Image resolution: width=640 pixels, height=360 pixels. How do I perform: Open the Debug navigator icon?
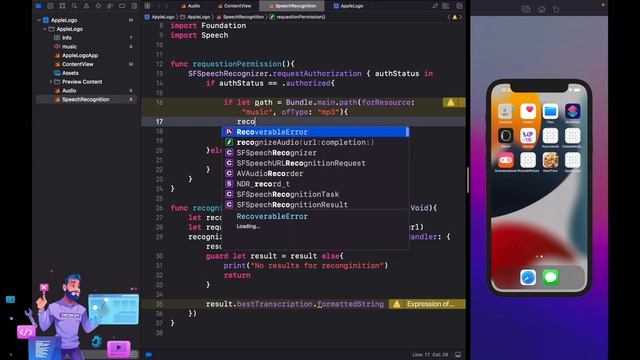[x=110, y=6]
